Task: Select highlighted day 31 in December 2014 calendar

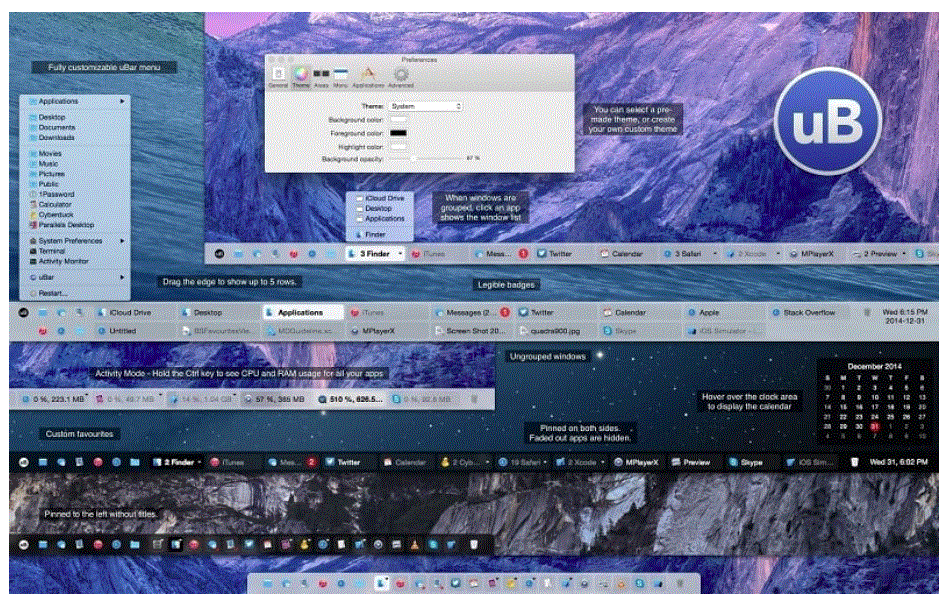Action: pos(875,426)
